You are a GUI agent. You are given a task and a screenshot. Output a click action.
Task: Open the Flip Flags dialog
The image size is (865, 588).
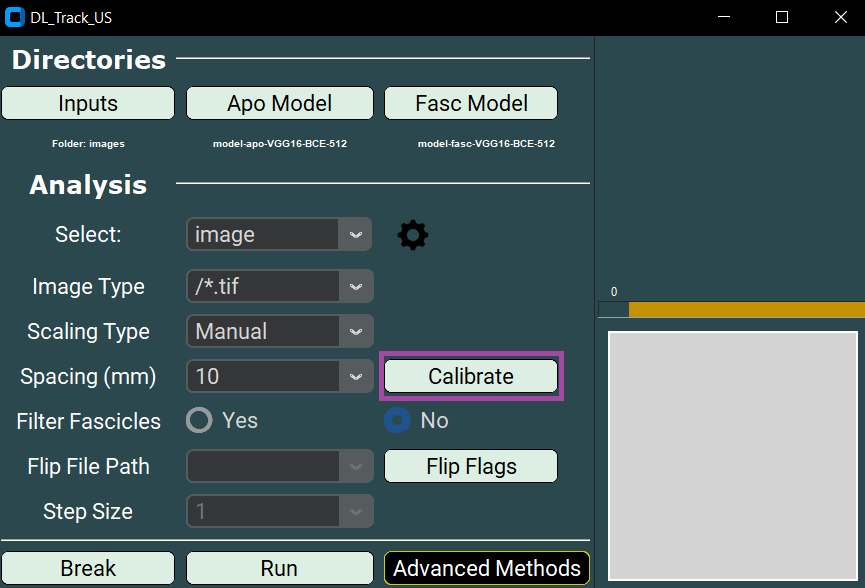tap(470, 466)
